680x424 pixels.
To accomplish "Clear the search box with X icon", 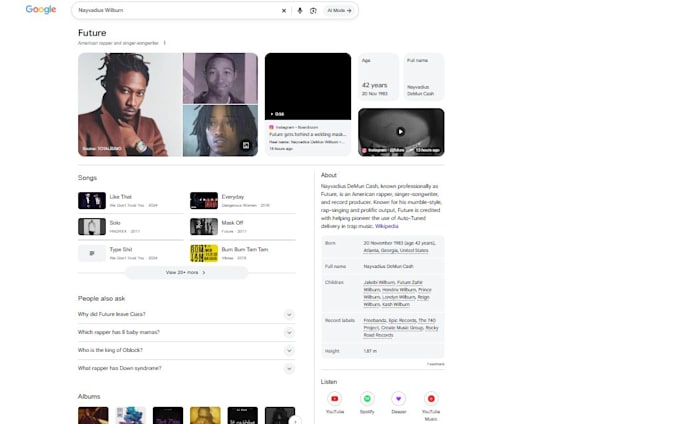I will pyautogui.click(x=284, y=10).
